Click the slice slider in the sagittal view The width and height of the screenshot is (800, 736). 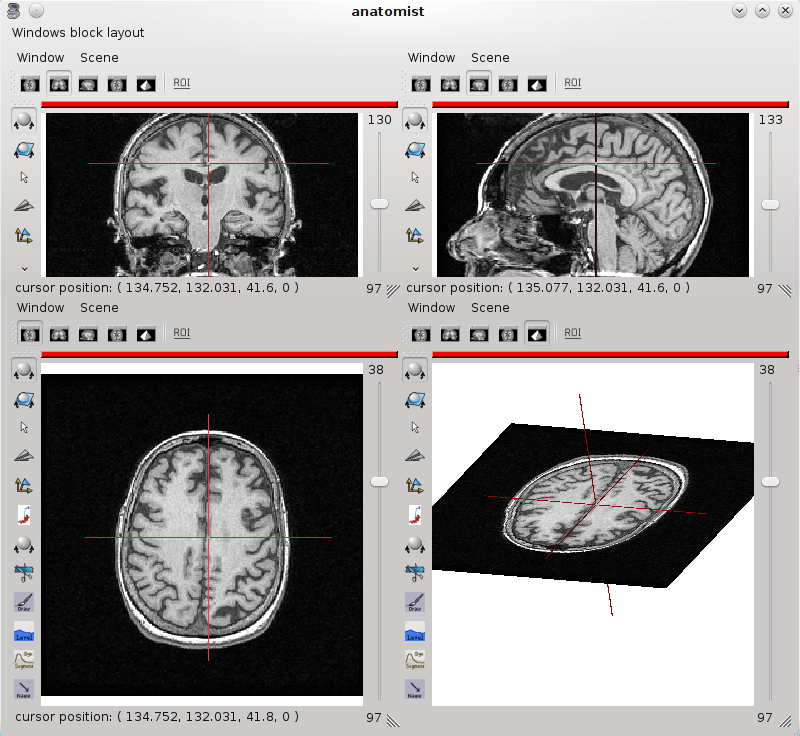point(769,204)
